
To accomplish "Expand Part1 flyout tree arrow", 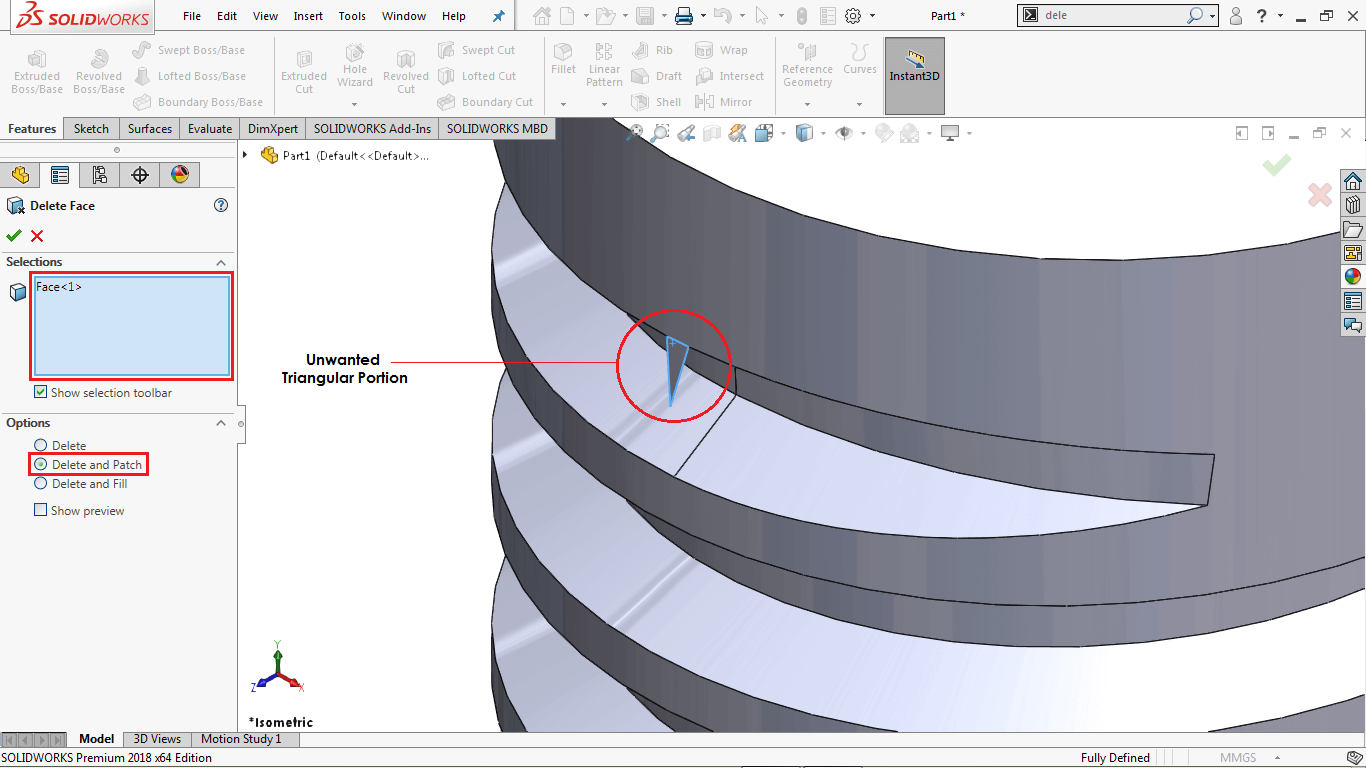I will coord(246,155).
